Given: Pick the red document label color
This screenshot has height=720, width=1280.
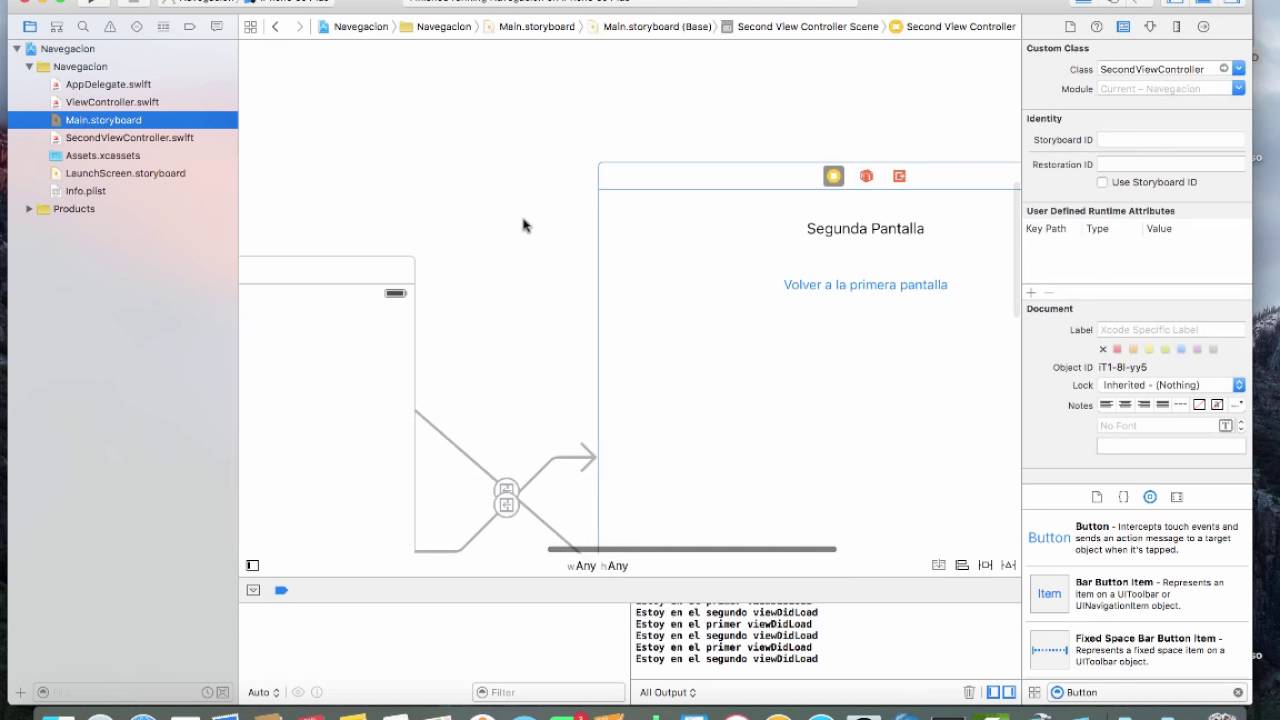Looking at the screenshot, I should (x=1117, y=349).
